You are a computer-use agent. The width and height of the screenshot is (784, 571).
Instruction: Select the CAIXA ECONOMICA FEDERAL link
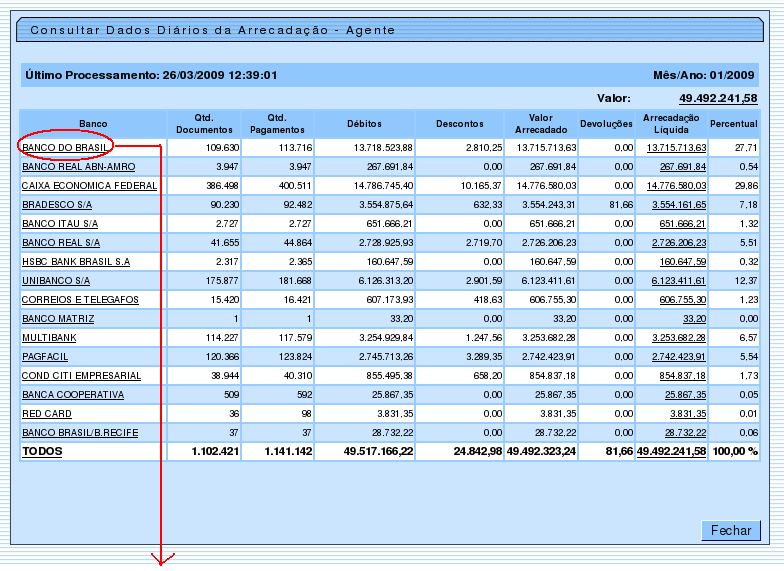(89, 186)
